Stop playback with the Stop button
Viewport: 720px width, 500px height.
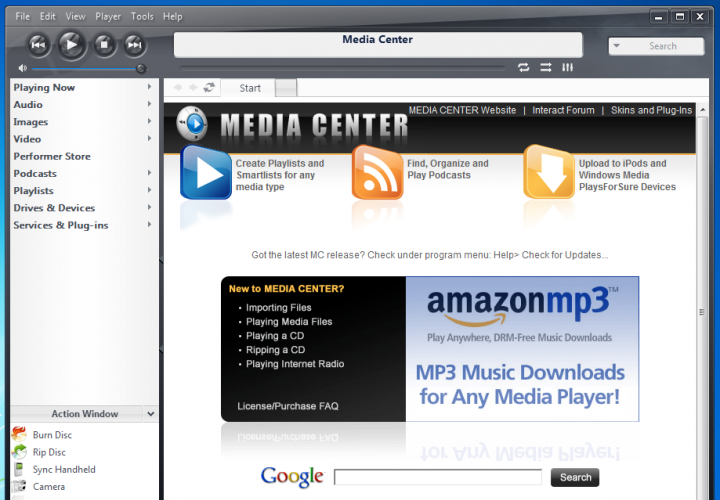tap(104, 45)
